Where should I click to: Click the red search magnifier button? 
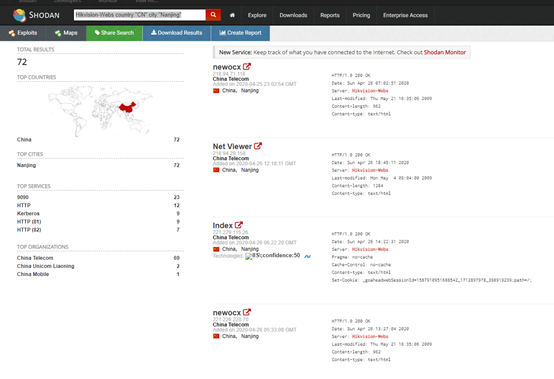coord(213,15)
